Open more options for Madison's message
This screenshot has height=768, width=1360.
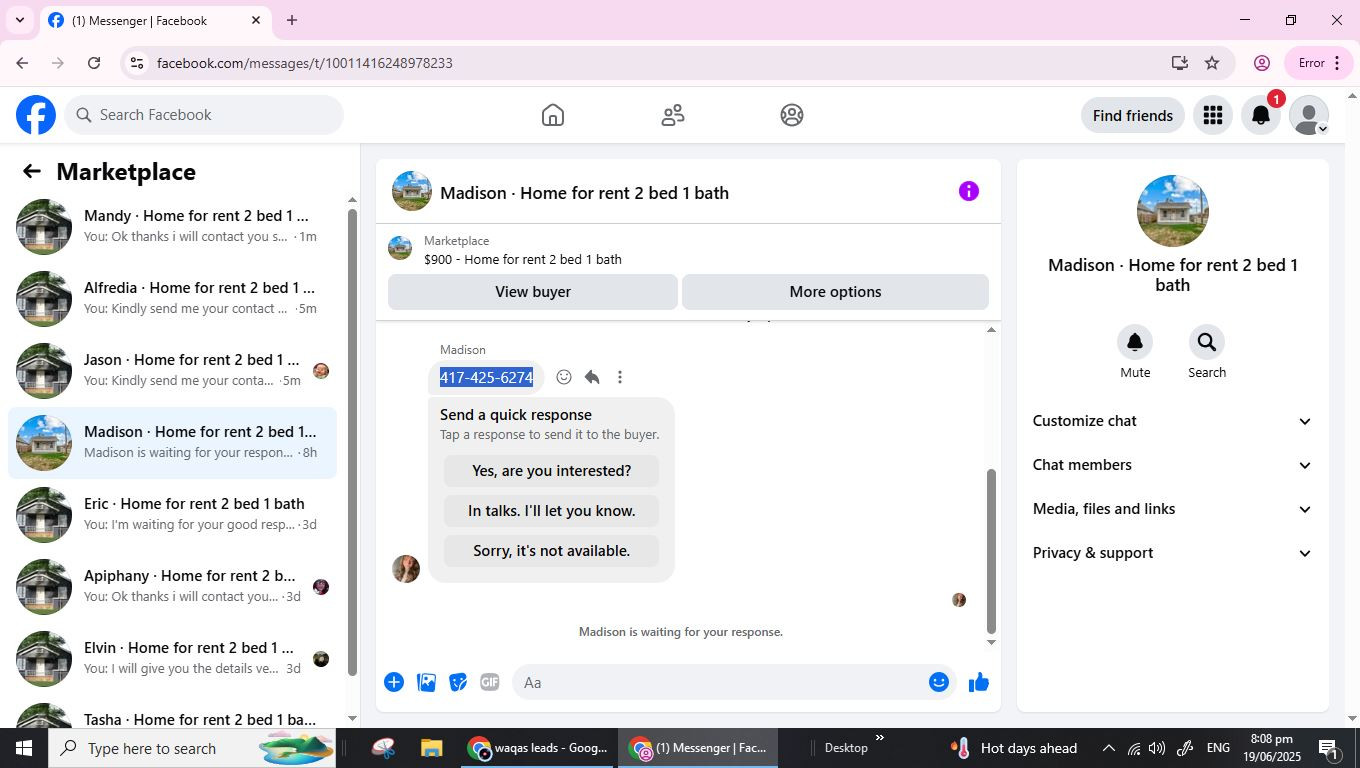(x=620, y=377)
